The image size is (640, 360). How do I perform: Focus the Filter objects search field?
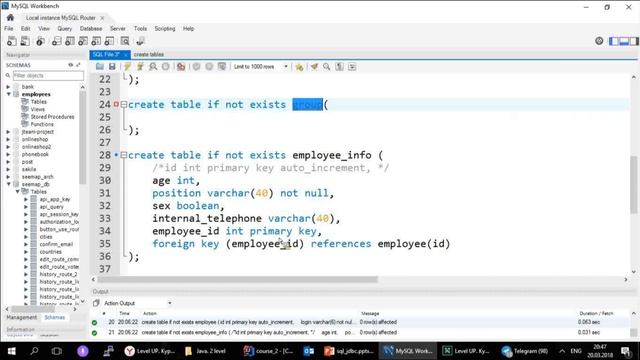[x=48, y=76]
